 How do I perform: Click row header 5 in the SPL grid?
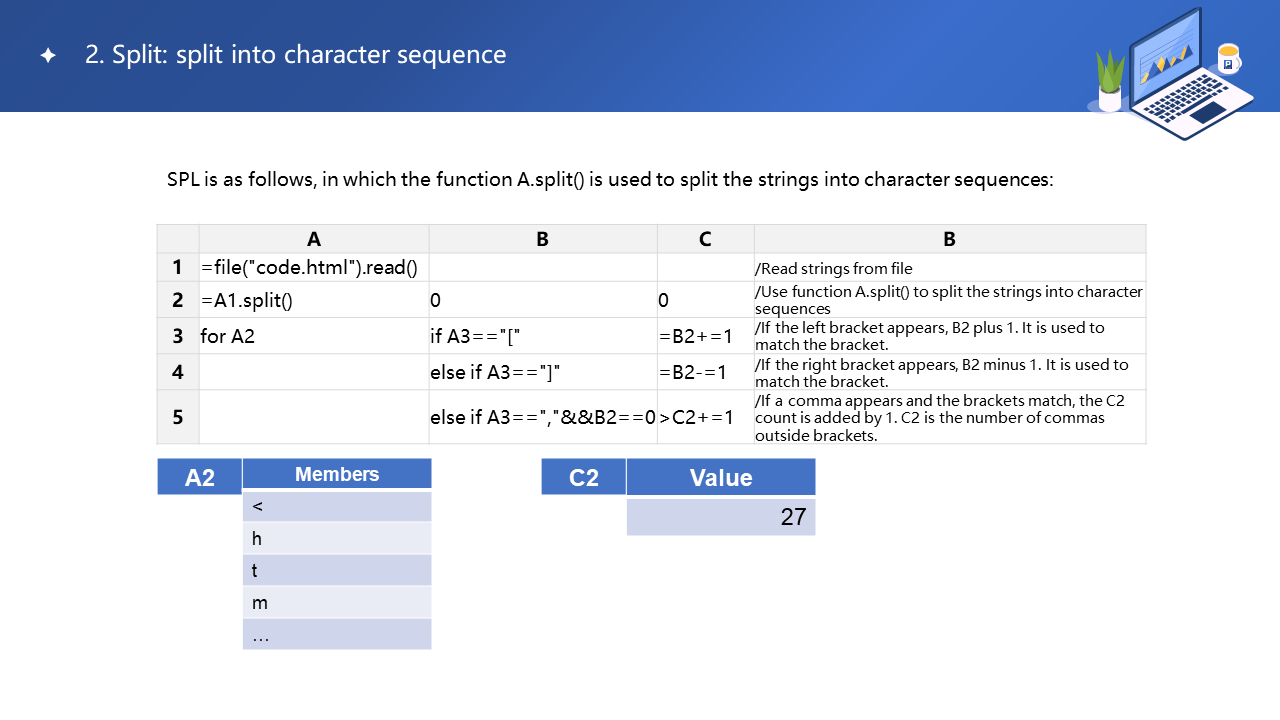coord(178,417)
